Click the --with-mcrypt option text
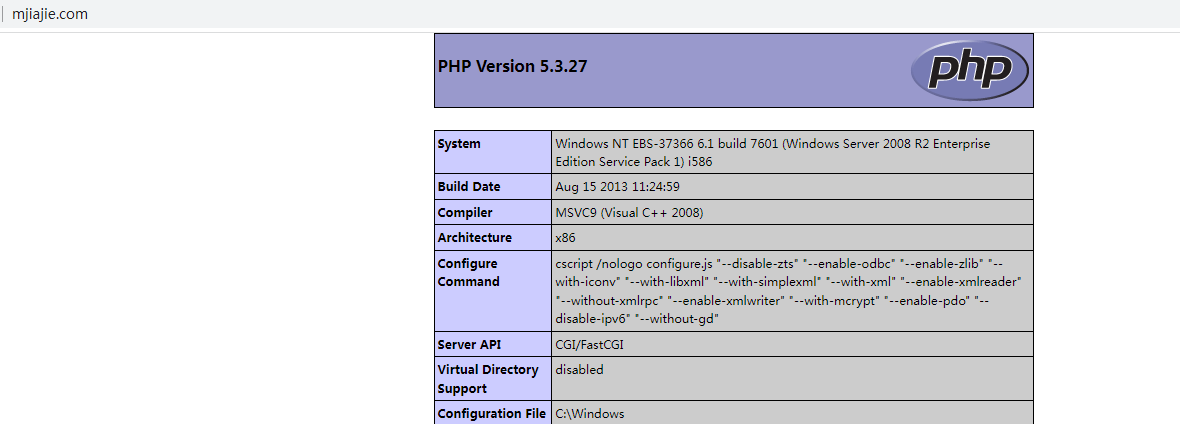This screenshot has width=1180, height=424. (x=837, y=300)
